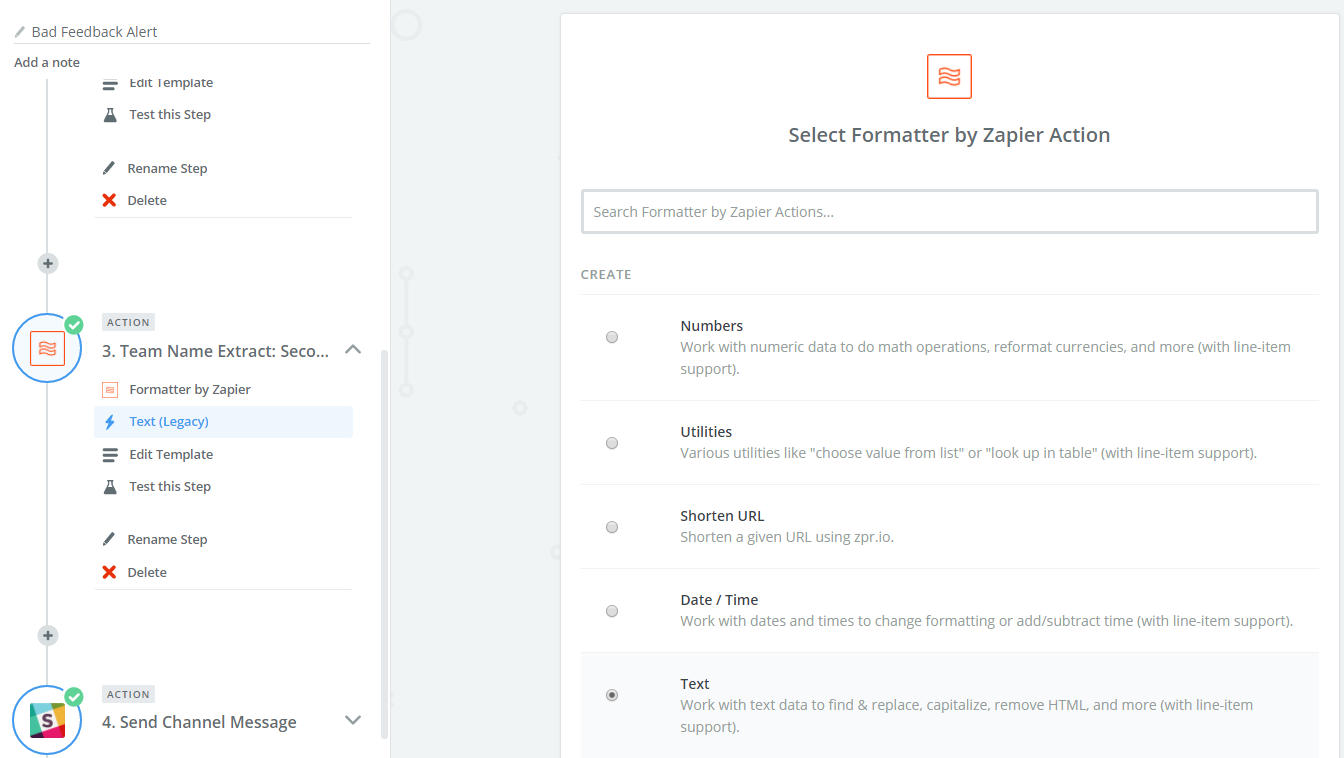The image size is (1344, 758).
Task: Click the pencil icon beside Bad Feedback Alert
Action: pyautogui.click(x=20, y=32)
